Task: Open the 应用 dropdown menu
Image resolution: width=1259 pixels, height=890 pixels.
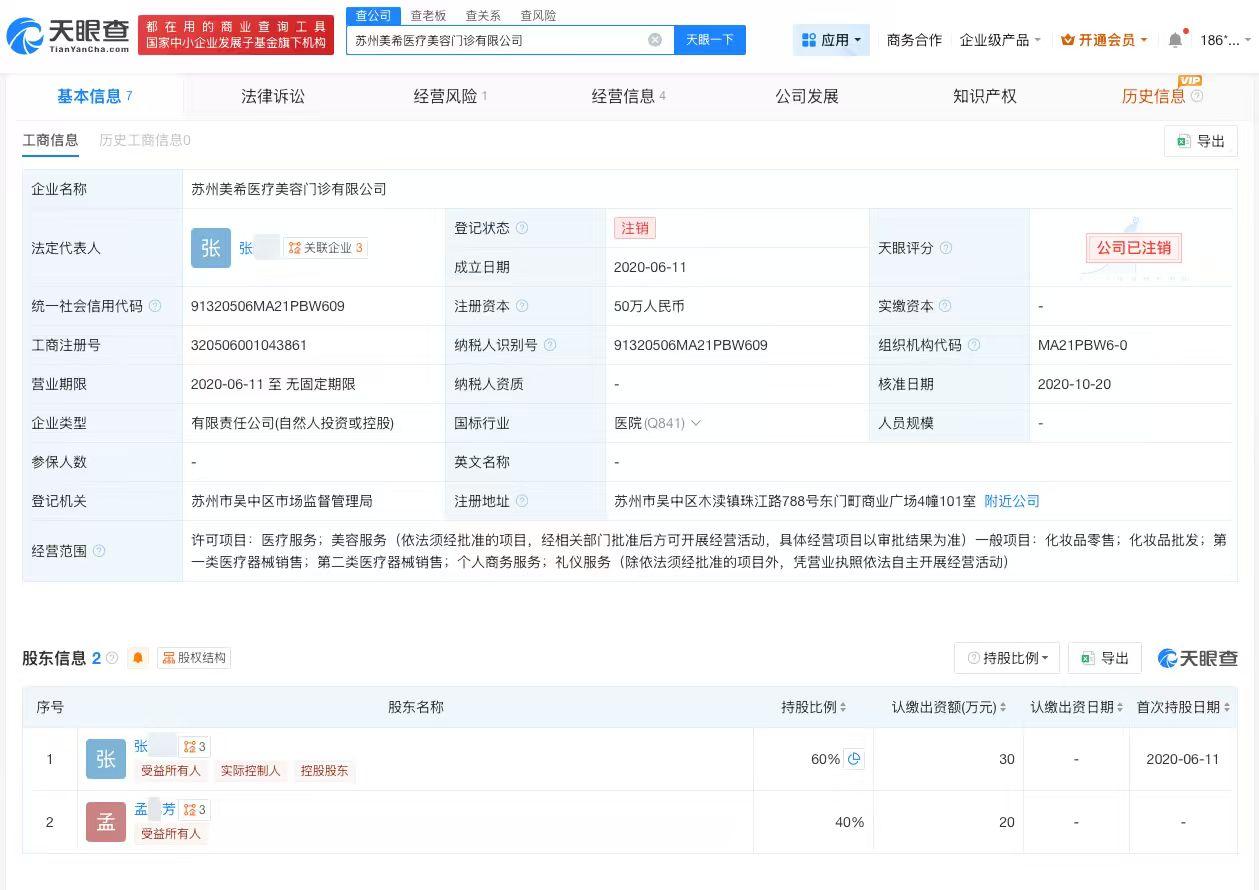Action: tap(831, 40)
